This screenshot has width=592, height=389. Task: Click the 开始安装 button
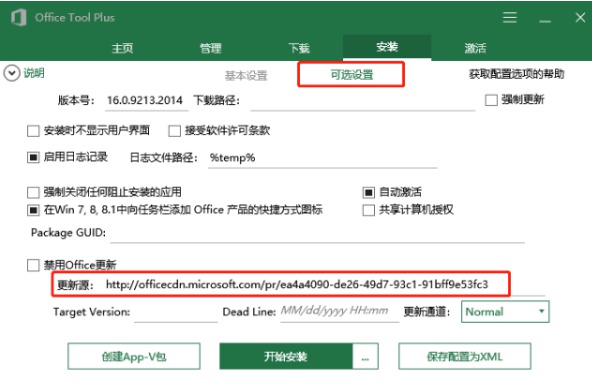coord(286,356)
